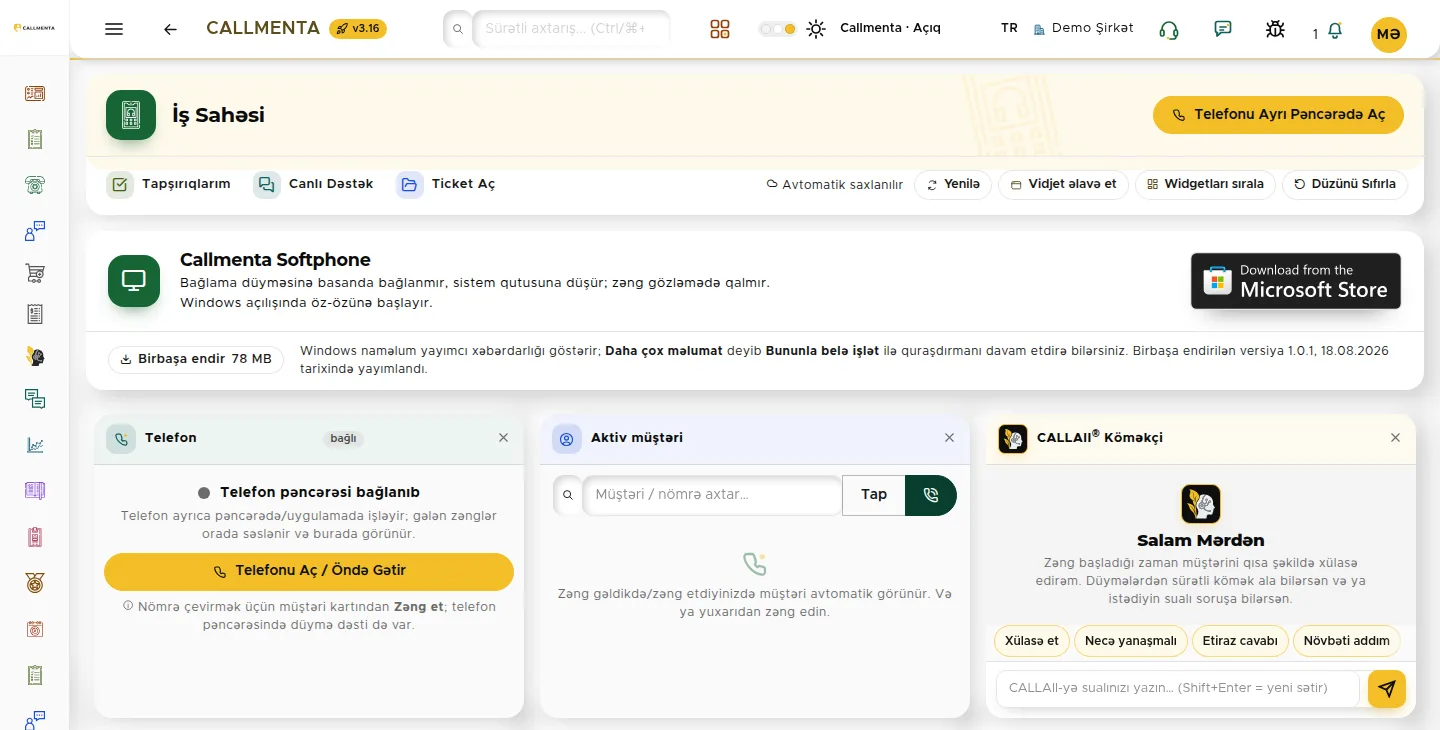Open the Demo Şirkət company selector
Screen dimensions: 1440x730
click(x=1084, y=28)
